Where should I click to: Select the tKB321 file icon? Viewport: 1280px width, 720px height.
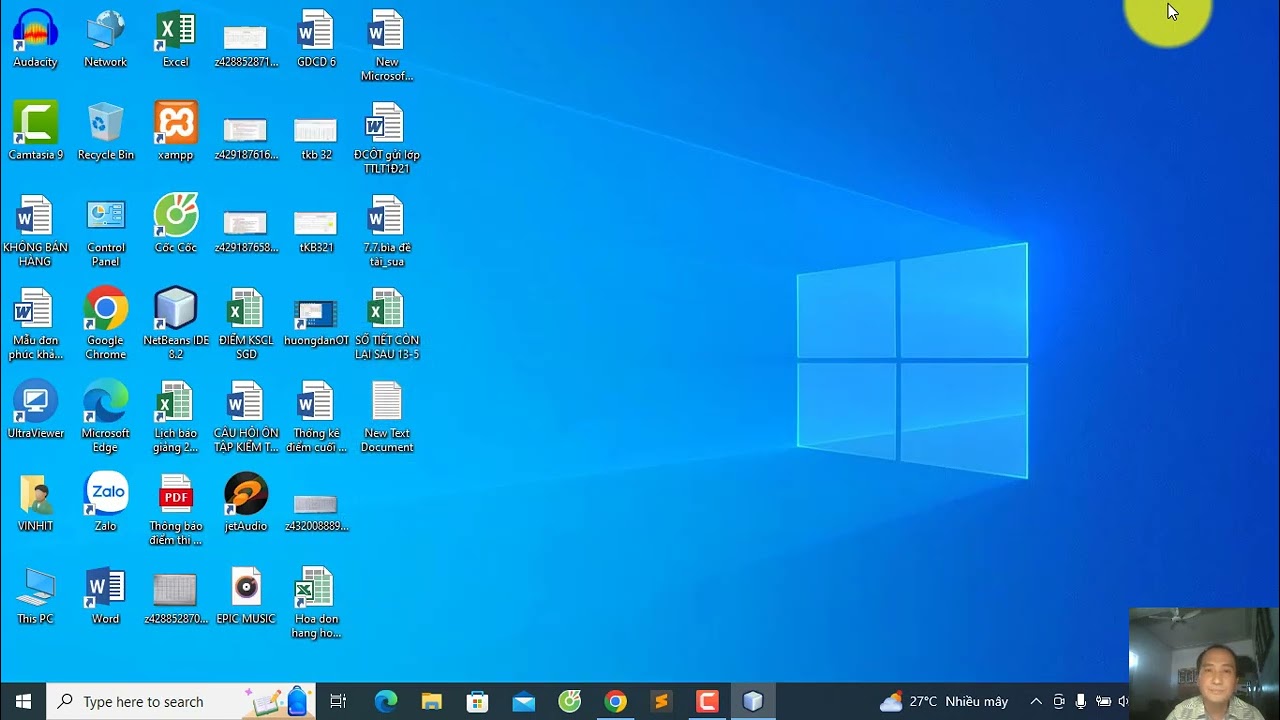point(316,232)
